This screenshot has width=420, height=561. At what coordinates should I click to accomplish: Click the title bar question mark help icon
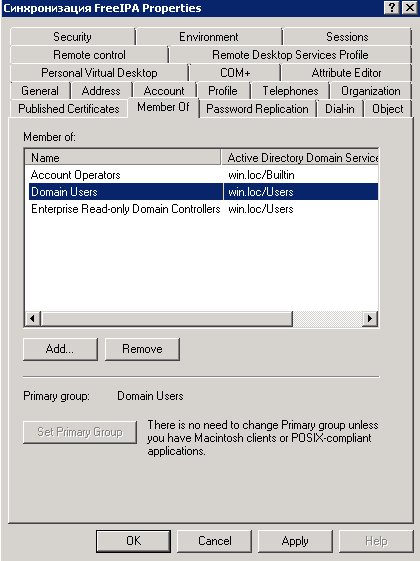pos(392,8)
